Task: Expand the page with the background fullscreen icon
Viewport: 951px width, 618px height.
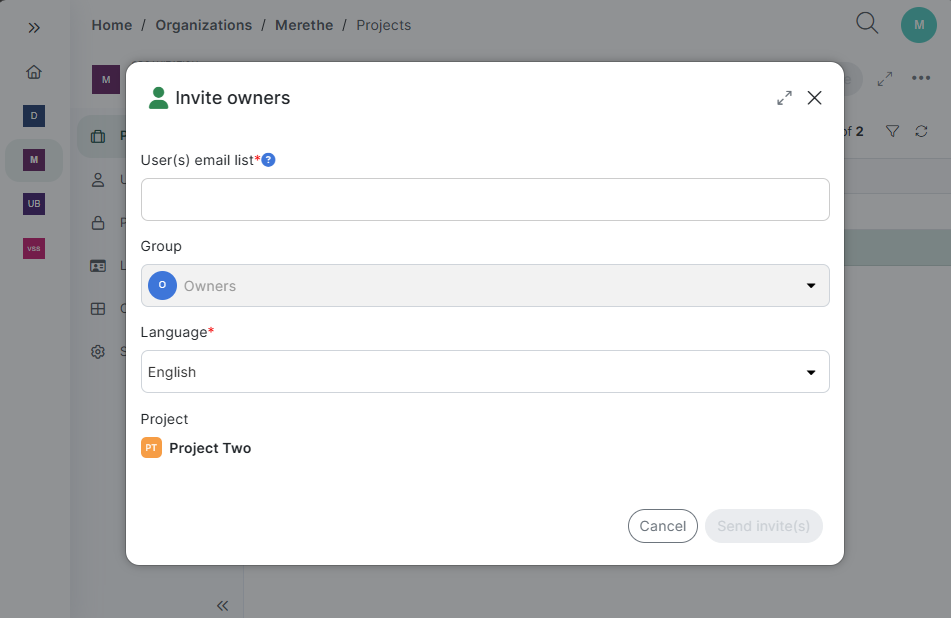Action: tap(885, 79)
